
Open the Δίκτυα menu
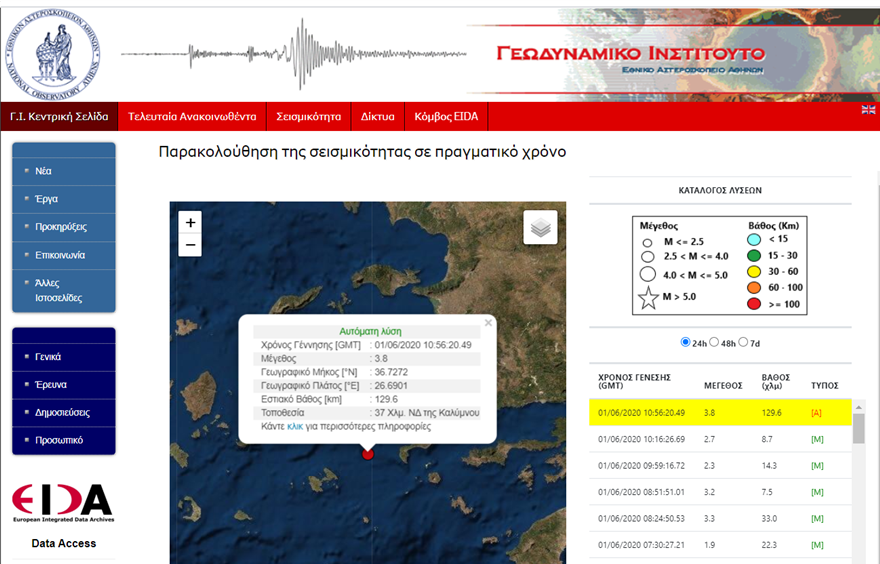378,116
